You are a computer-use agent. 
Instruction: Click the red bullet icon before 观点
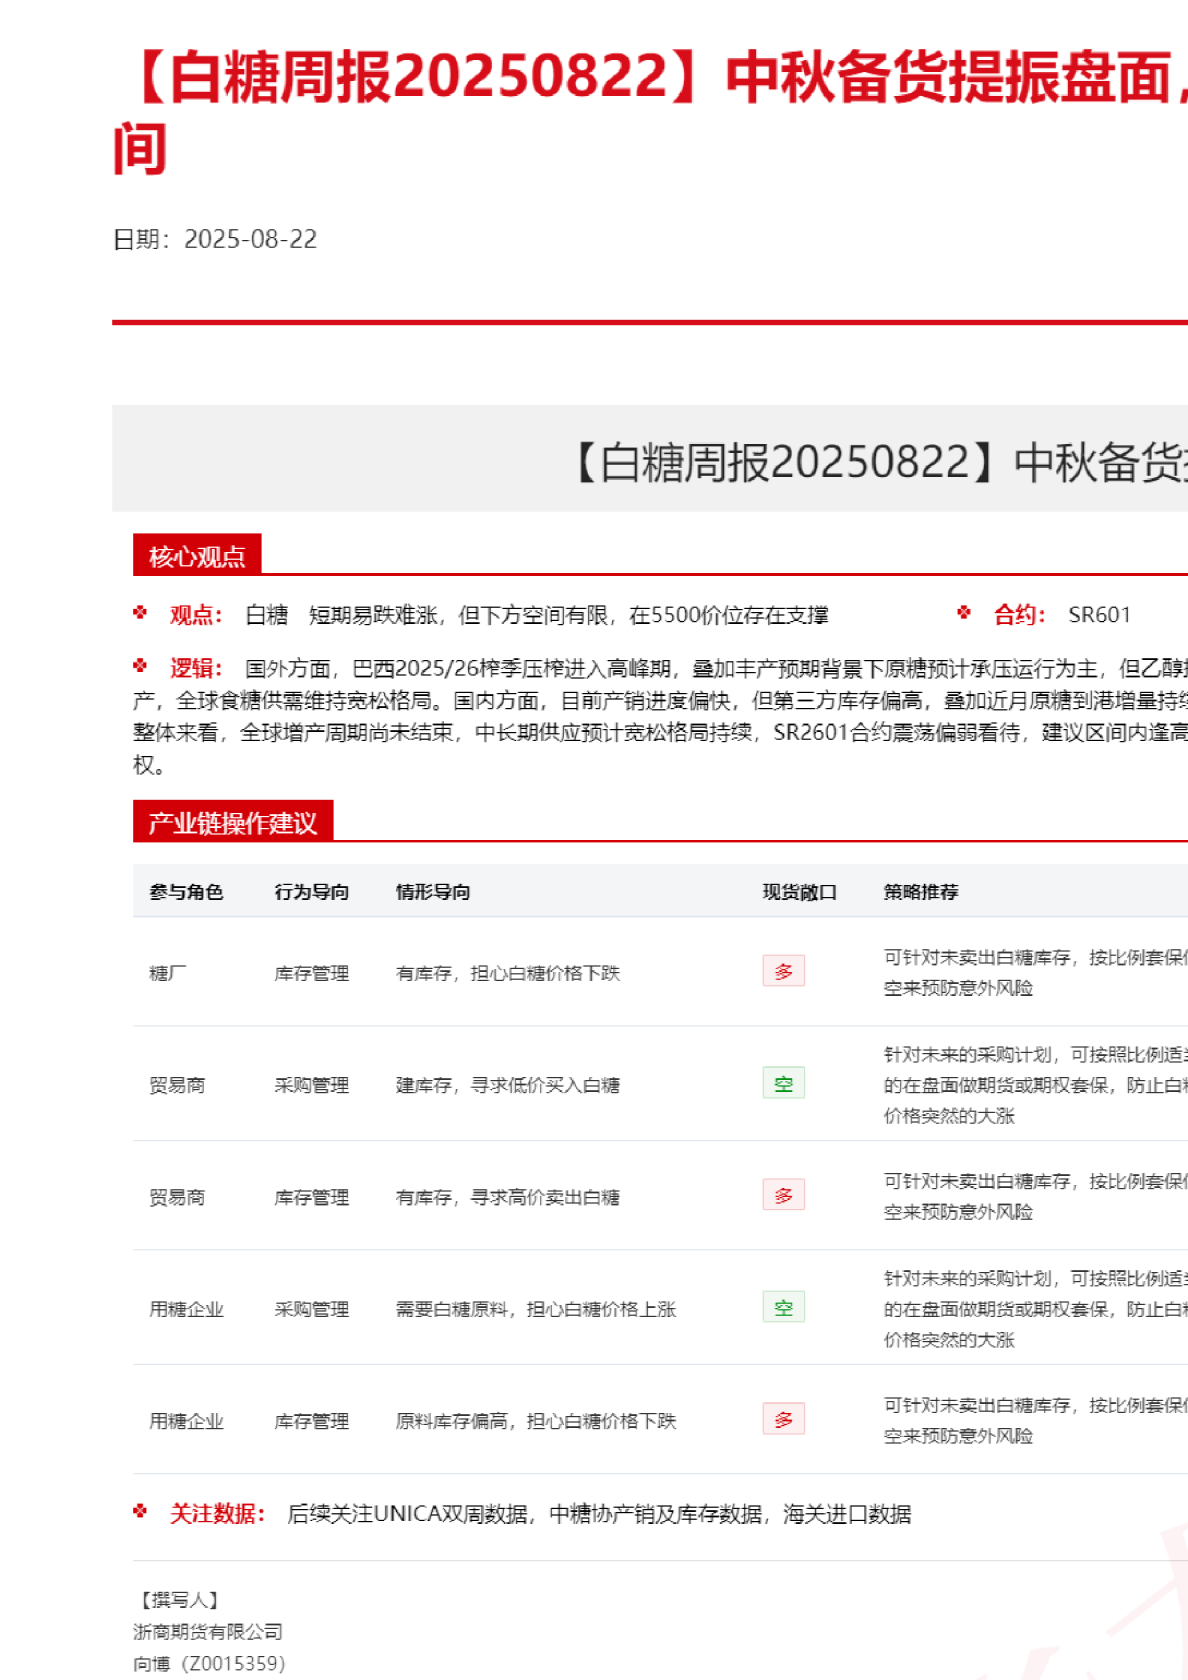(x=140, y=613)
